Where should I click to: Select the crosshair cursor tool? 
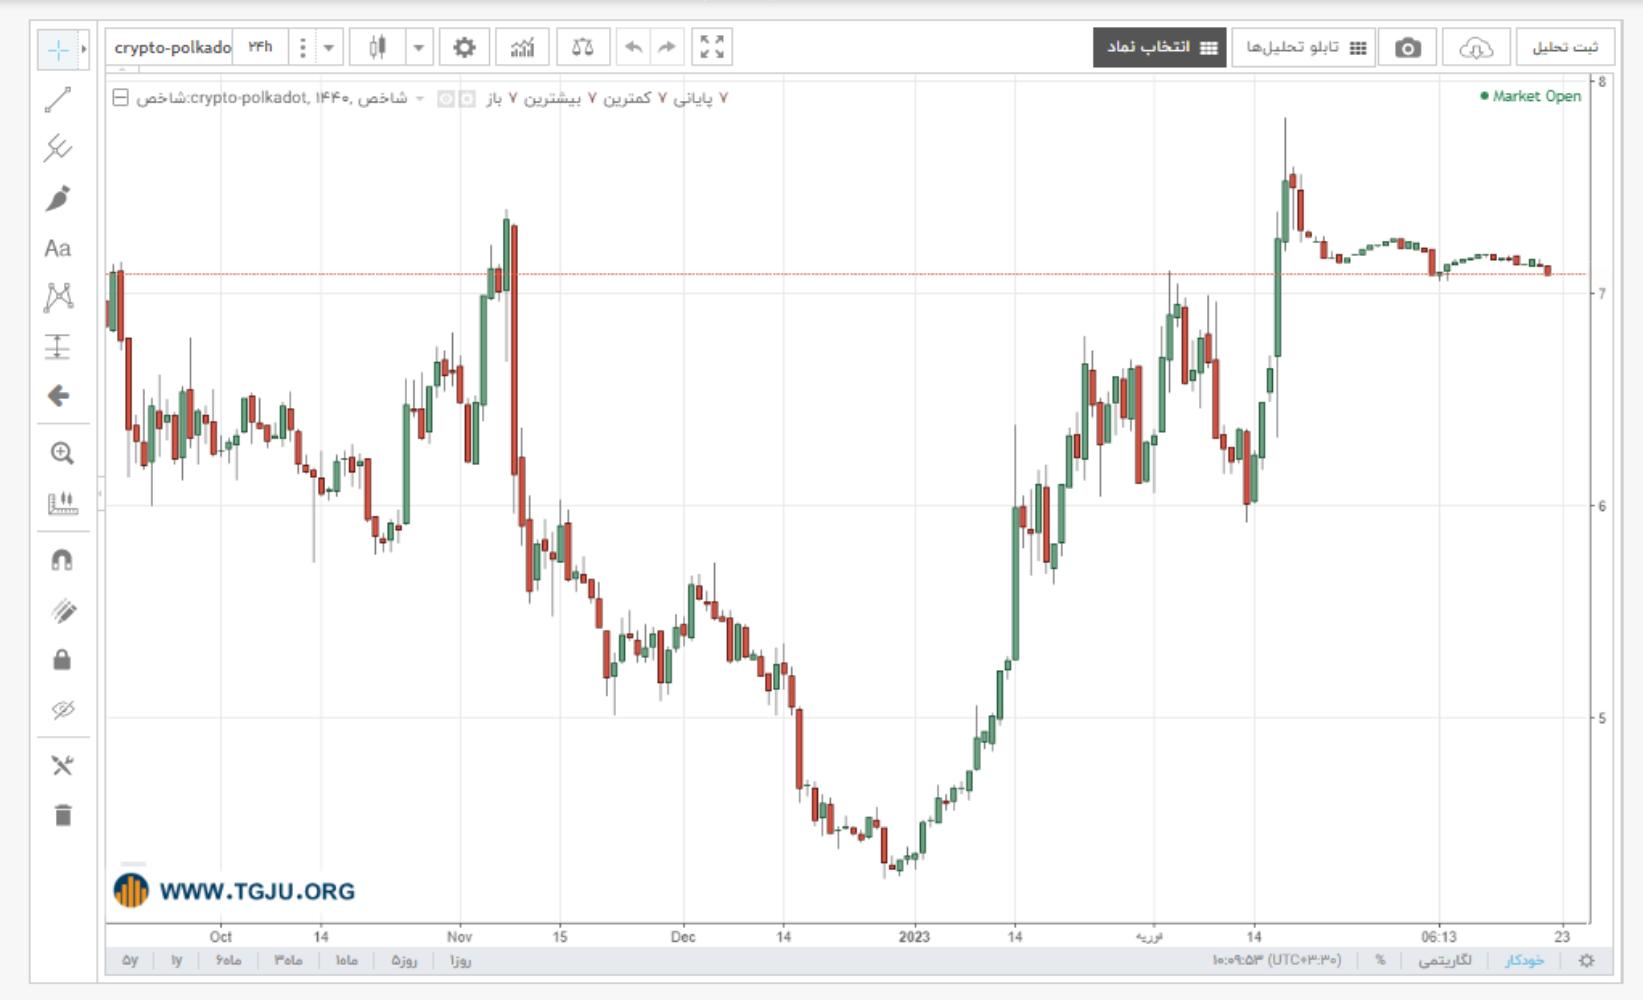pos(58,49)
